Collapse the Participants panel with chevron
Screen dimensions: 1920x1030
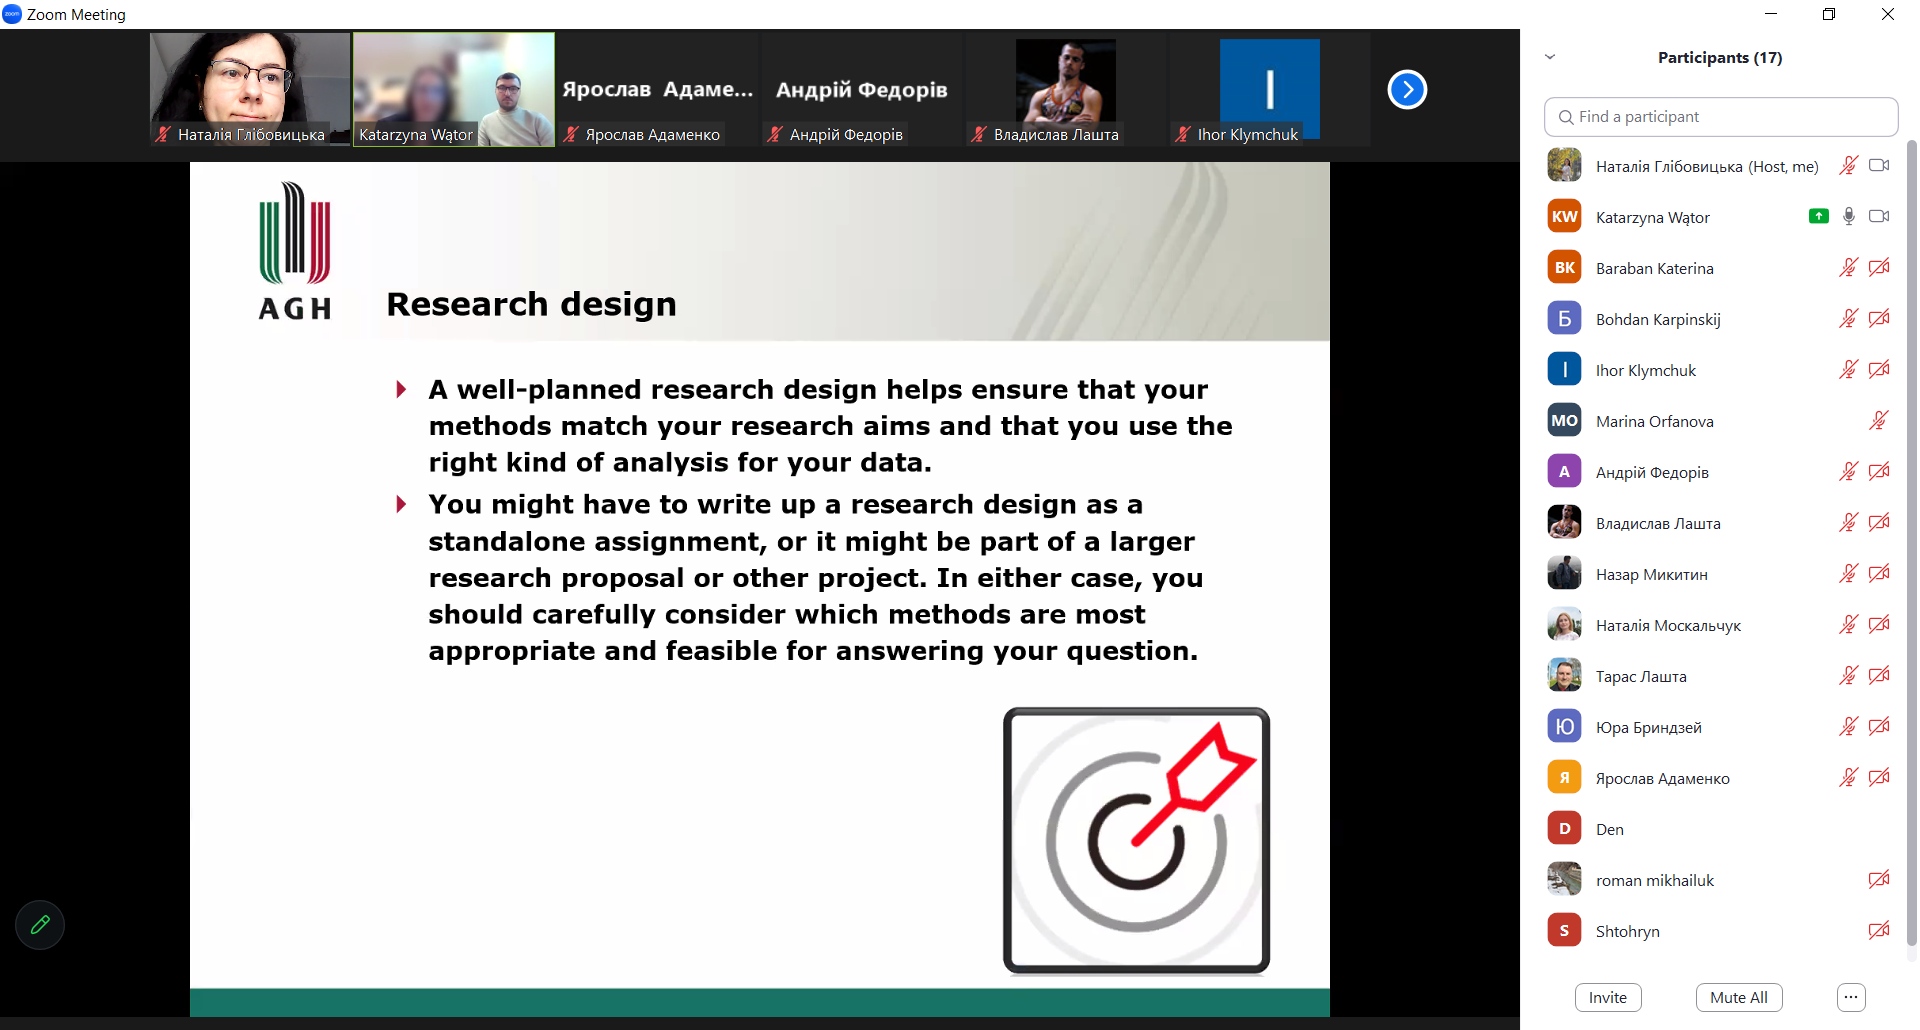click(x=1550, y=57)
